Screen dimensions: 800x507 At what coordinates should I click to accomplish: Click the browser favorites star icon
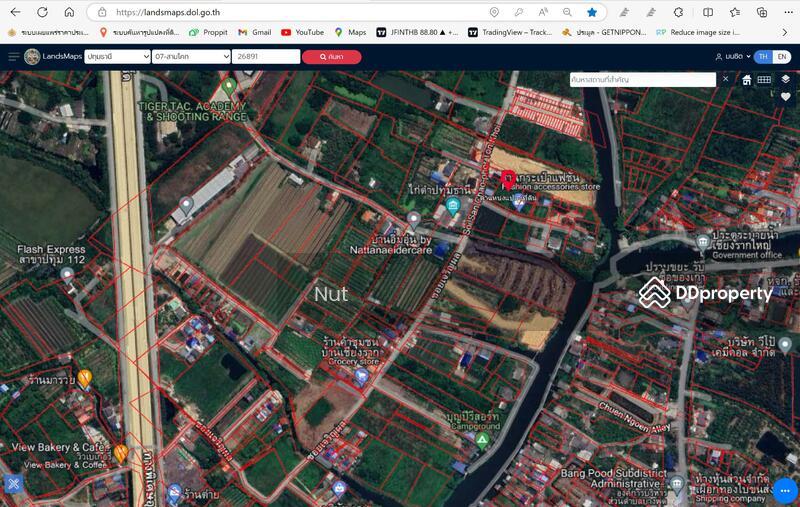592,12
